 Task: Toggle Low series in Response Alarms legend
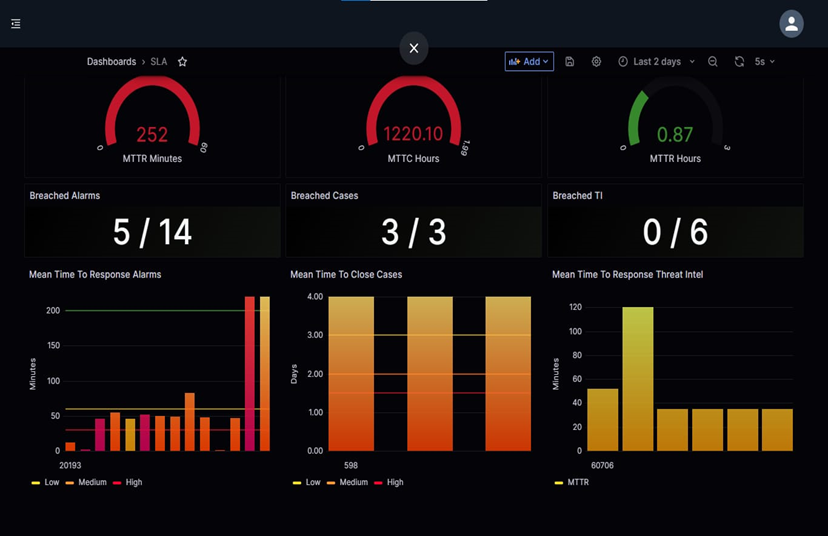pyautogui.click(x=46, y=482)
